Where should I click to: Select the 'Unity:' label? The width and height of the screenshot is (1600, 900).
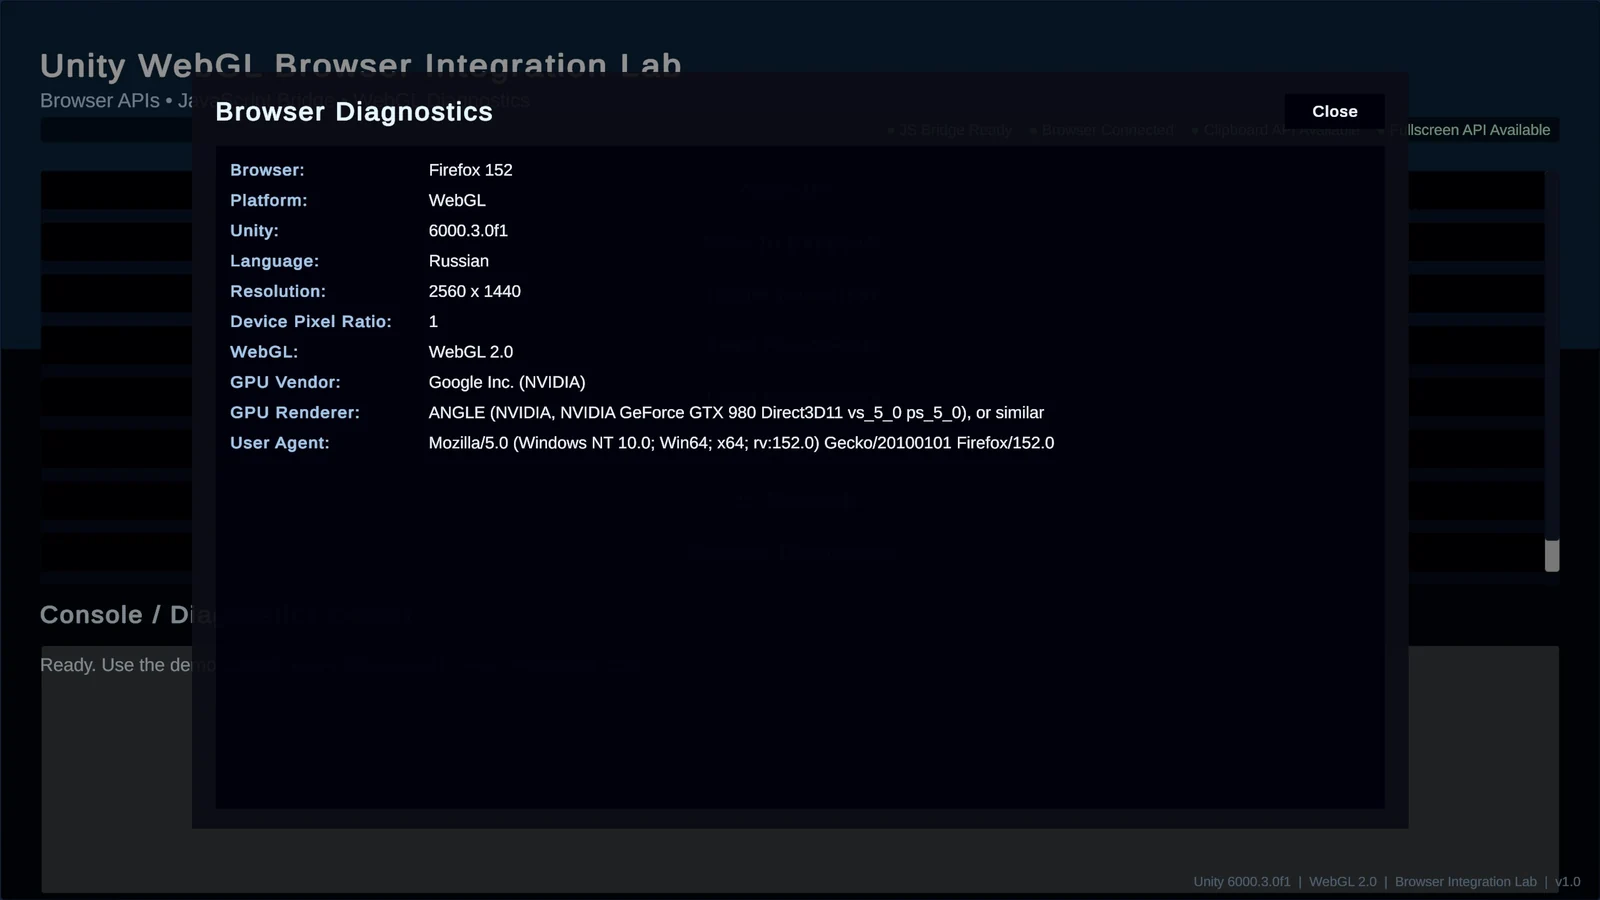coord(254,230)
